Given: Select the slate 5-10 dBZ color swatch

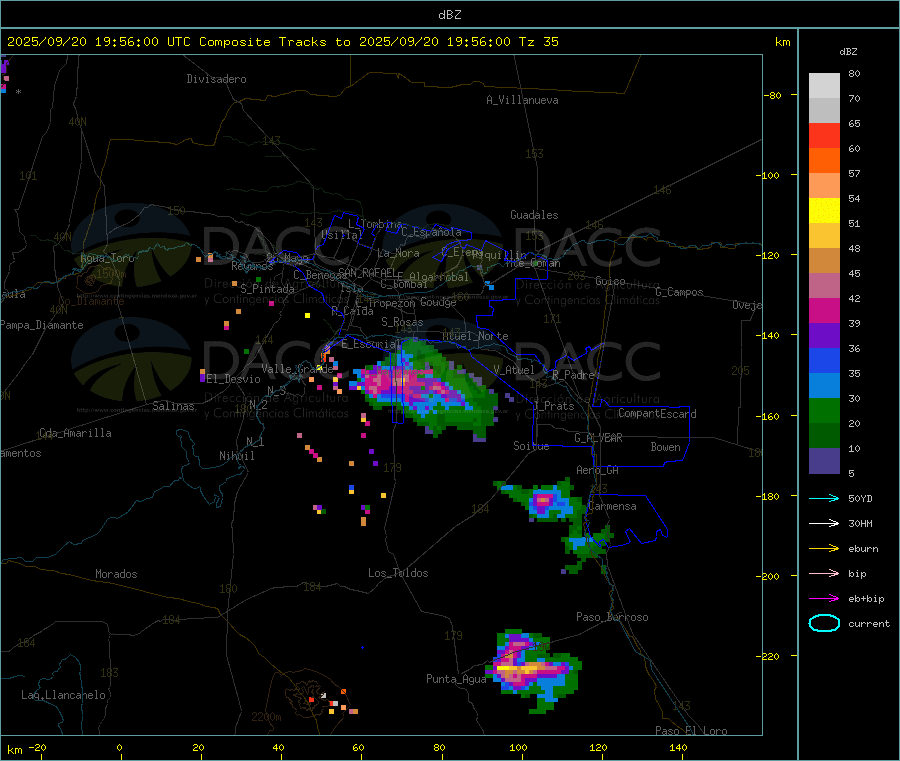Looking at the screenshot, I should (x=824, y=461).
